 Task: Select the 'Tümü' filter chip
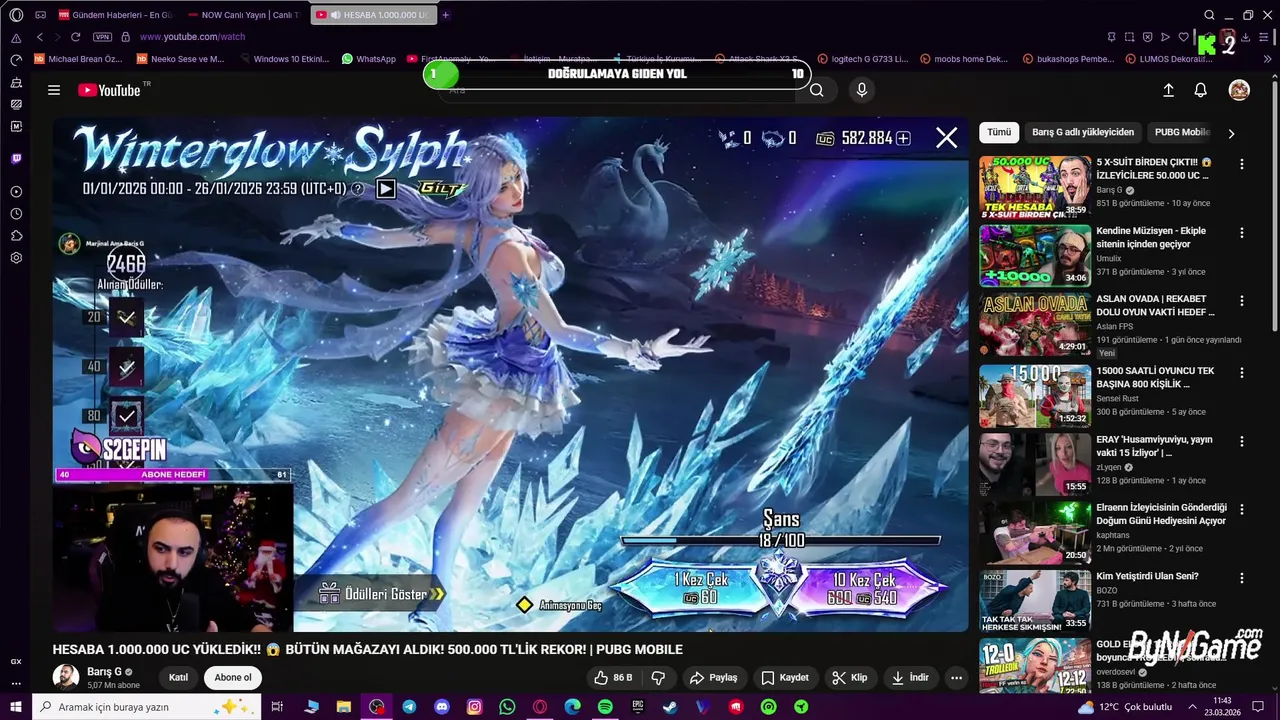pyautogui.click(x=999, y=132)
